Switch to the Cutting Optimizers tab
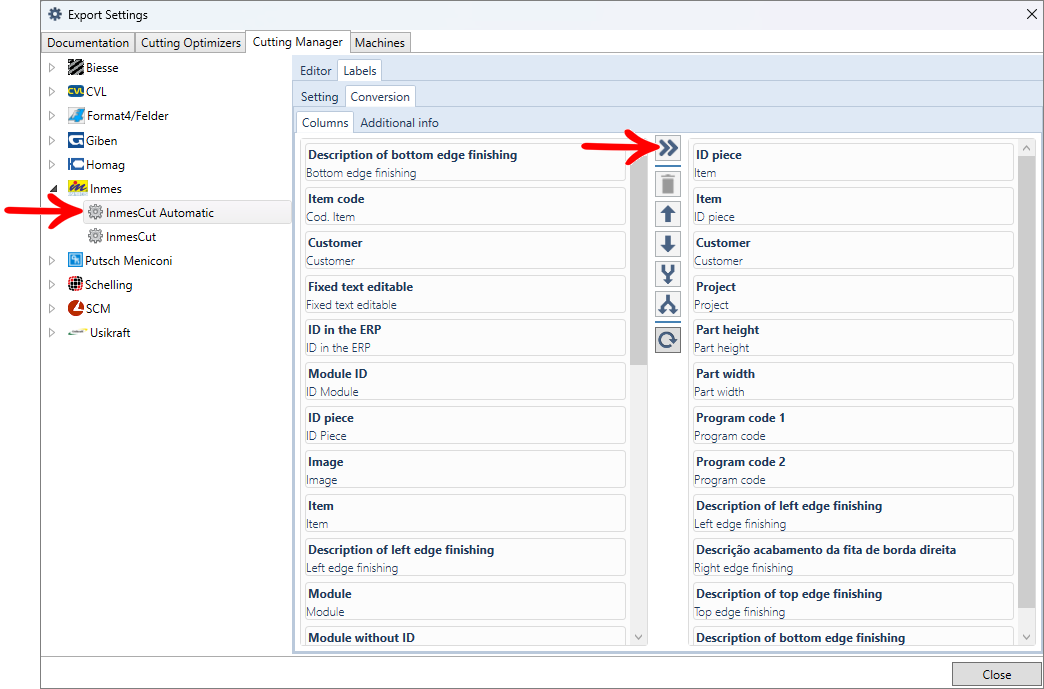Image resolution: width=1044 pixels, height=689 pixels. click(x=190, y=43)
